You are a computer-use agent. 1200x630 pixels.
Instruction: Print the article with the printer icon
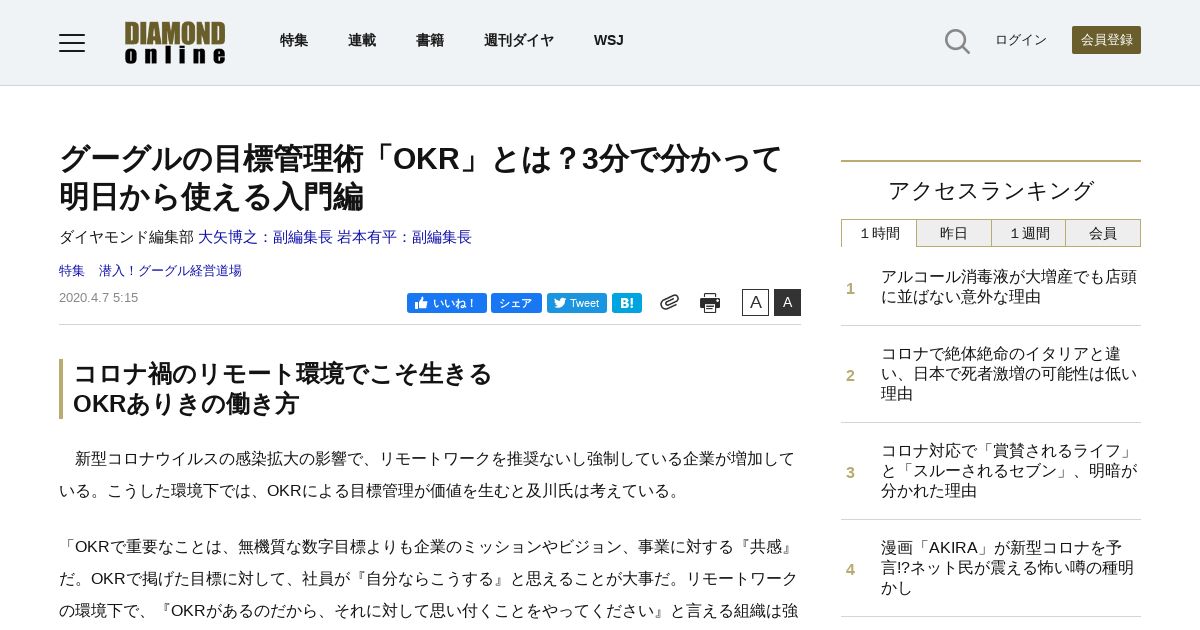(710, 302)
